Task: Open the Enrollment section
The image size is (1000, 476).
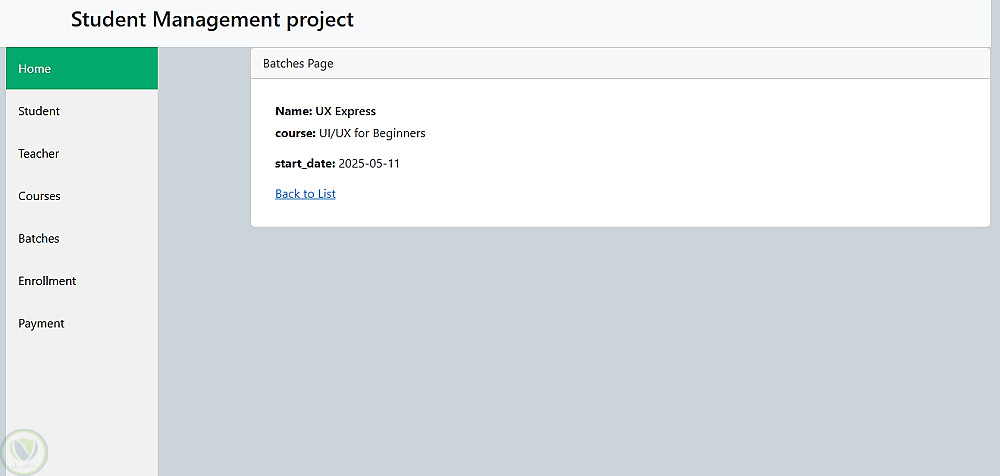Action: click(47, 281)
